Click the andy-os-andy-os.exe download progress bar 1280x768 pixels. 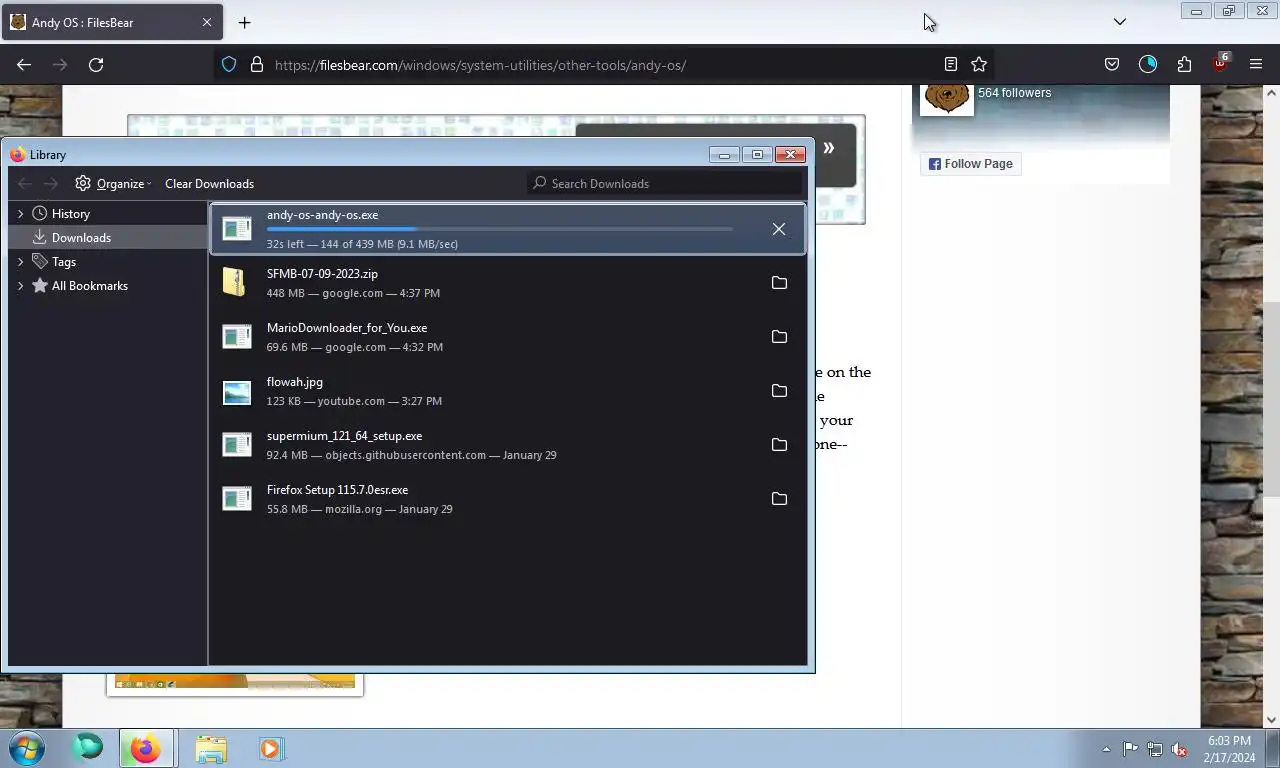click(x=499, y=229)
